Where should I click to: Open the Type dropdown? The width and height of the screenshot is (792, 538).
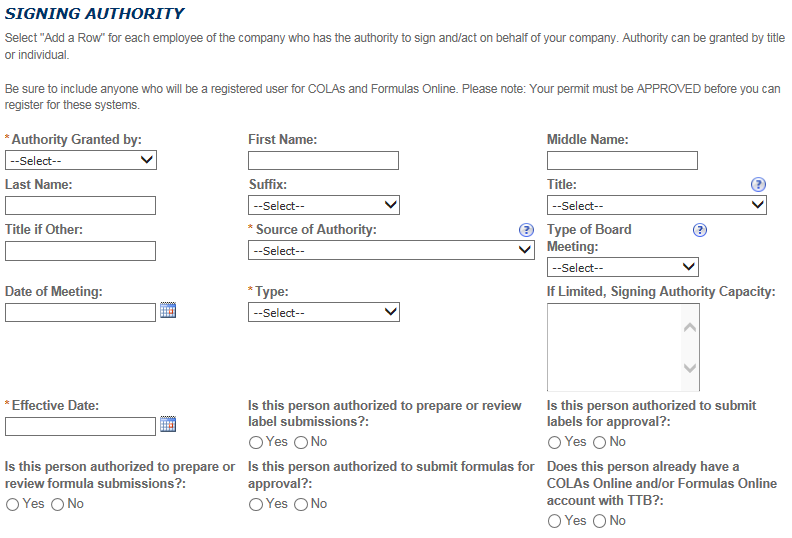(324, 313)
